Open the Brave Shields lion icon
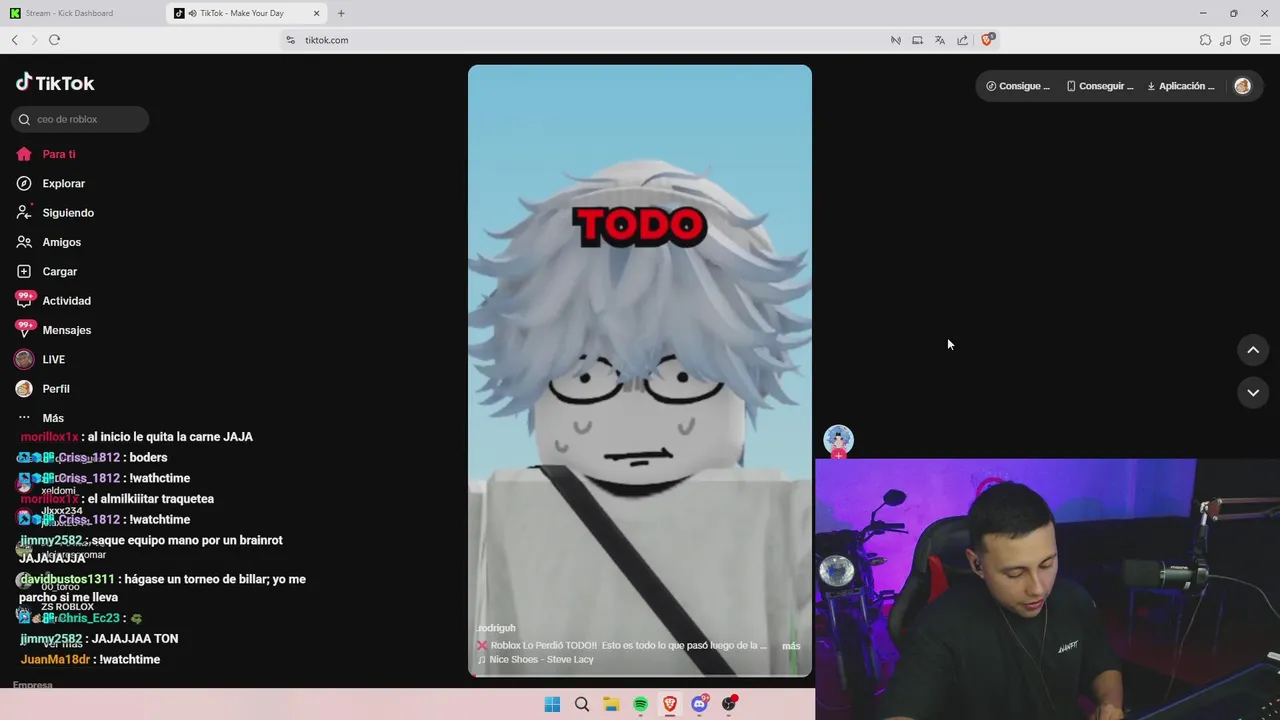1280x720 pixels. [987, 39]
